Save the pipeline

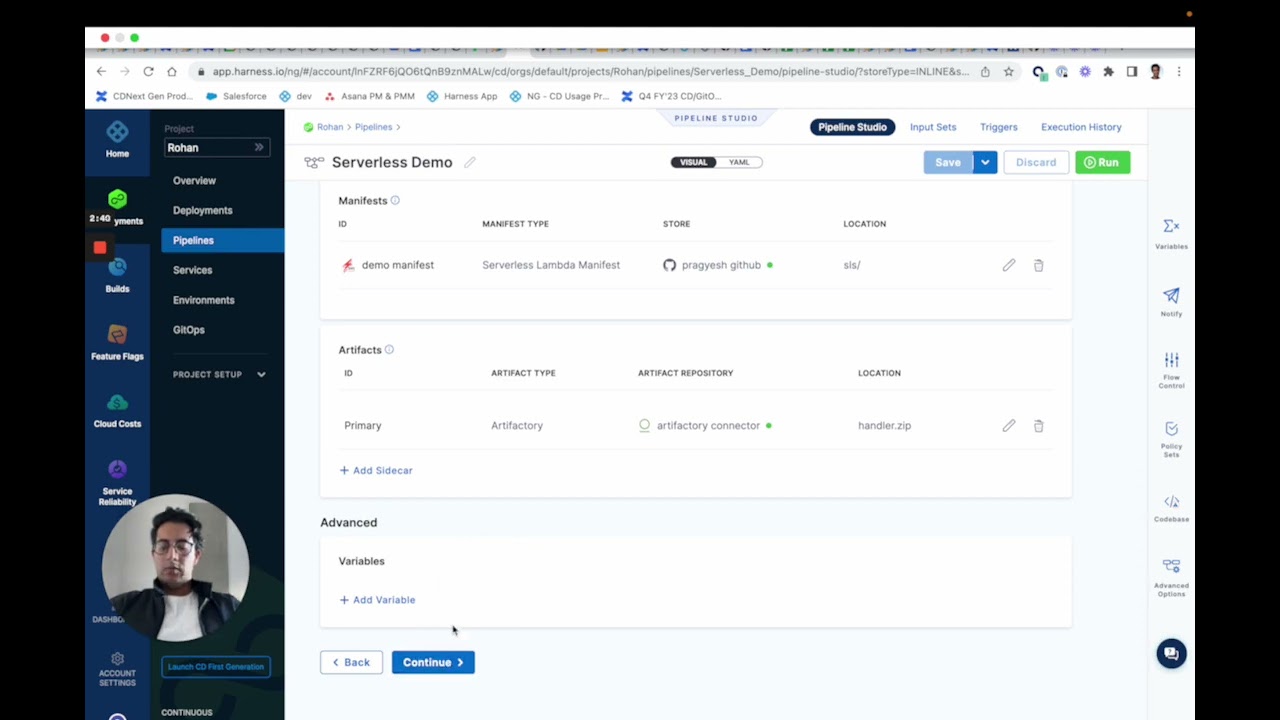coord(948,162)
